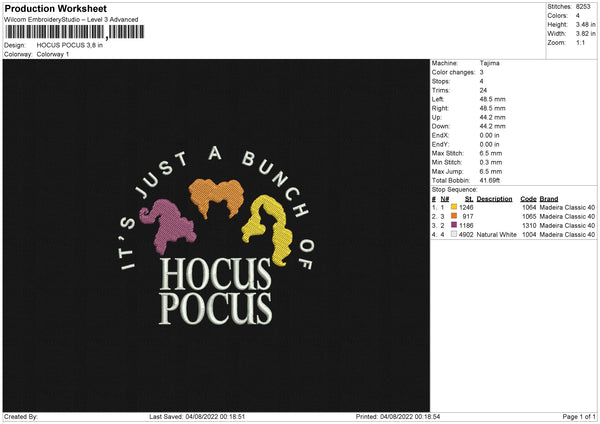Click the Color changes value '3'
Viewport: 600px width, 424px height.
pyautogui.click(x=481, y=72)
